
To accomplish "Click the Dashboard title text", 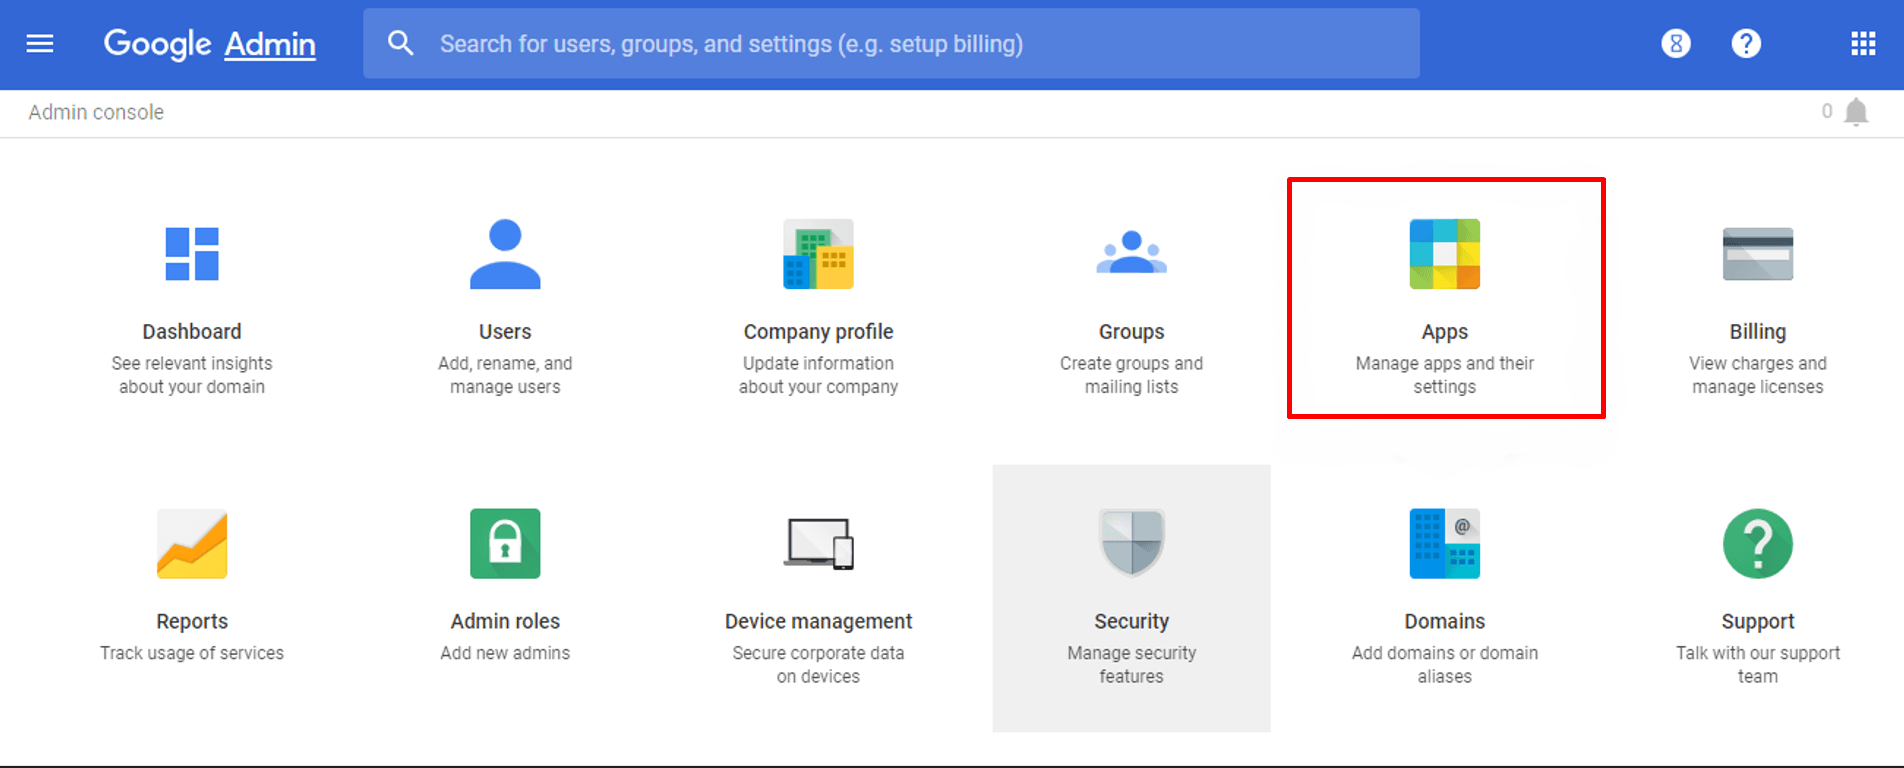I will 192,331.
